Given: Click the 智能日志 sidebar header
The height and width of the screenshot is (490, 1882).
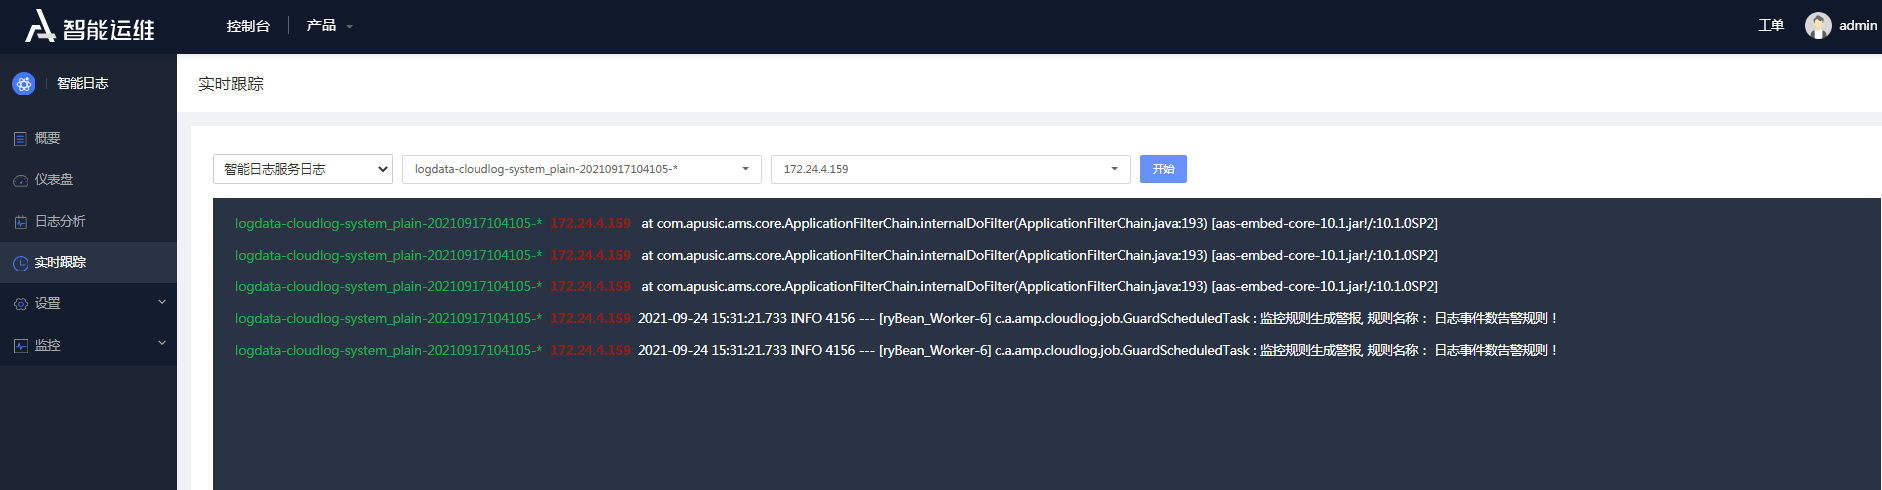Looking at the screenshot, I should pyautogui.click(x=82, y=84).
